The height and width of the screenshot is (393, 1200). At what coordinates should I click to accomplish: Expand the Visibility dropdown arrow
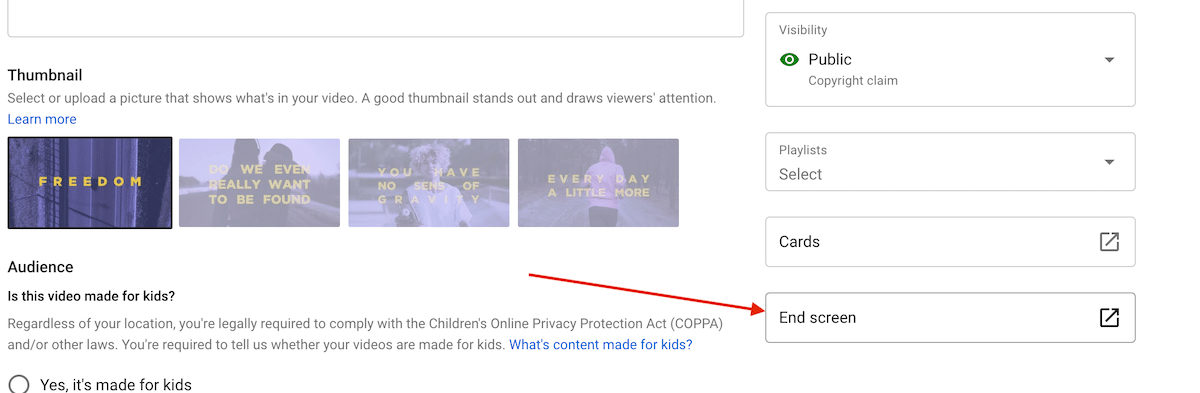(1109, 60)
